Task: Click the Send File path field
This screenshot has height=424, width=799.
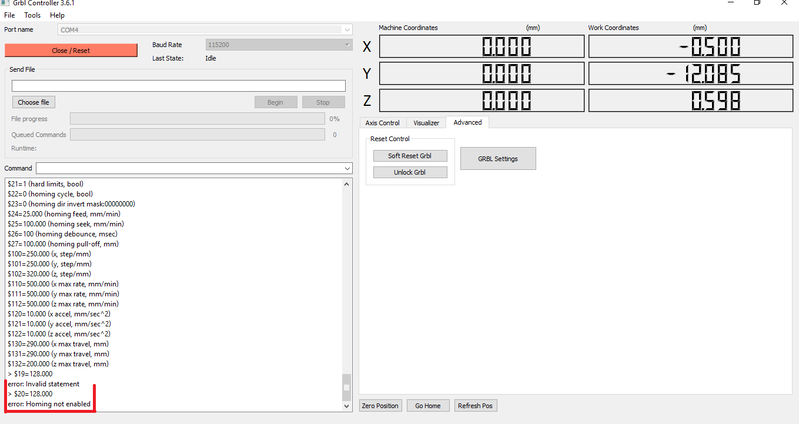Action: [178, 86]
